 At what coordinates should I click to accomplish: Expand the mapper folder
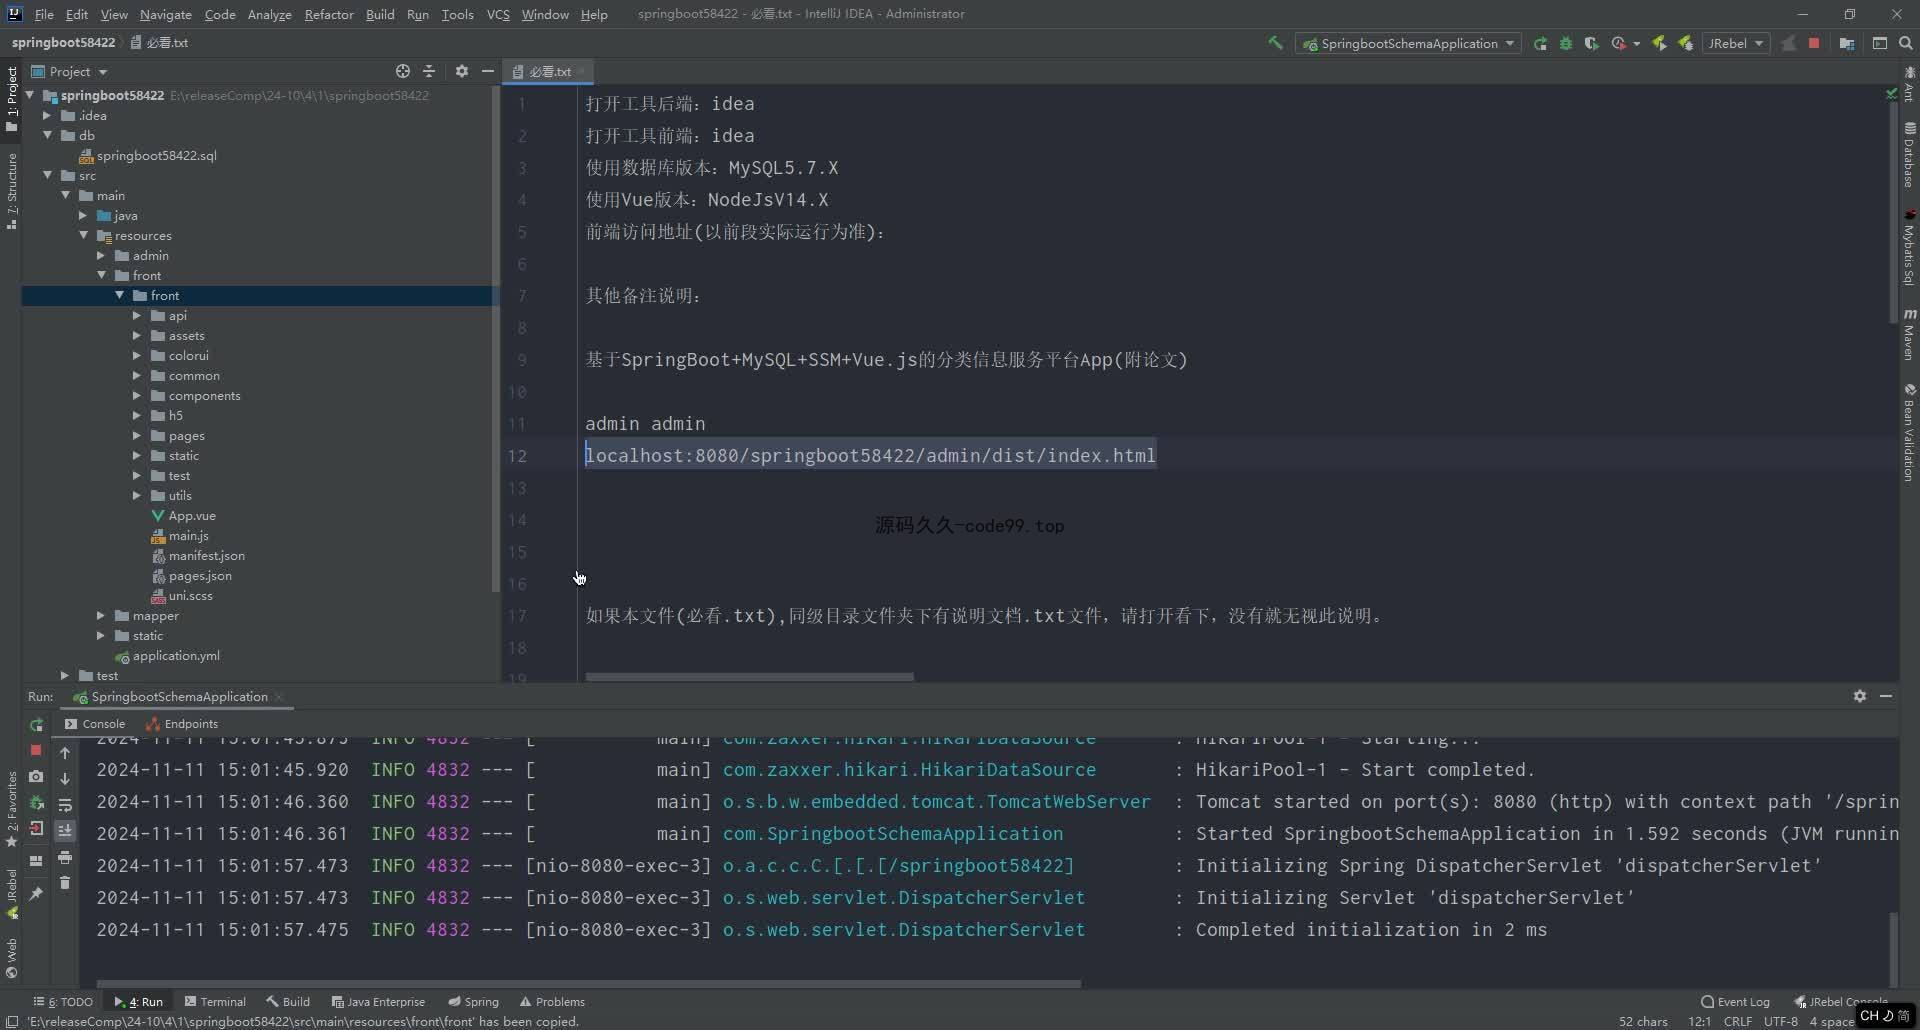[x=101, y=615]
